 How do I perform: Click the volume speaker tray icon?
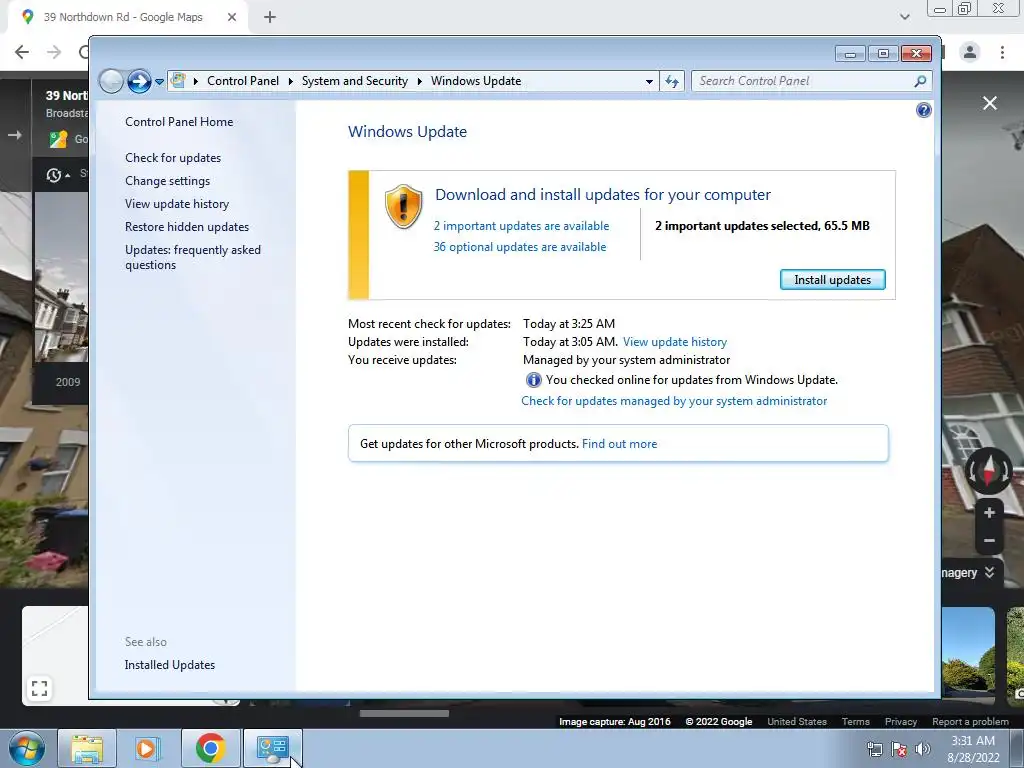[922, 749]
